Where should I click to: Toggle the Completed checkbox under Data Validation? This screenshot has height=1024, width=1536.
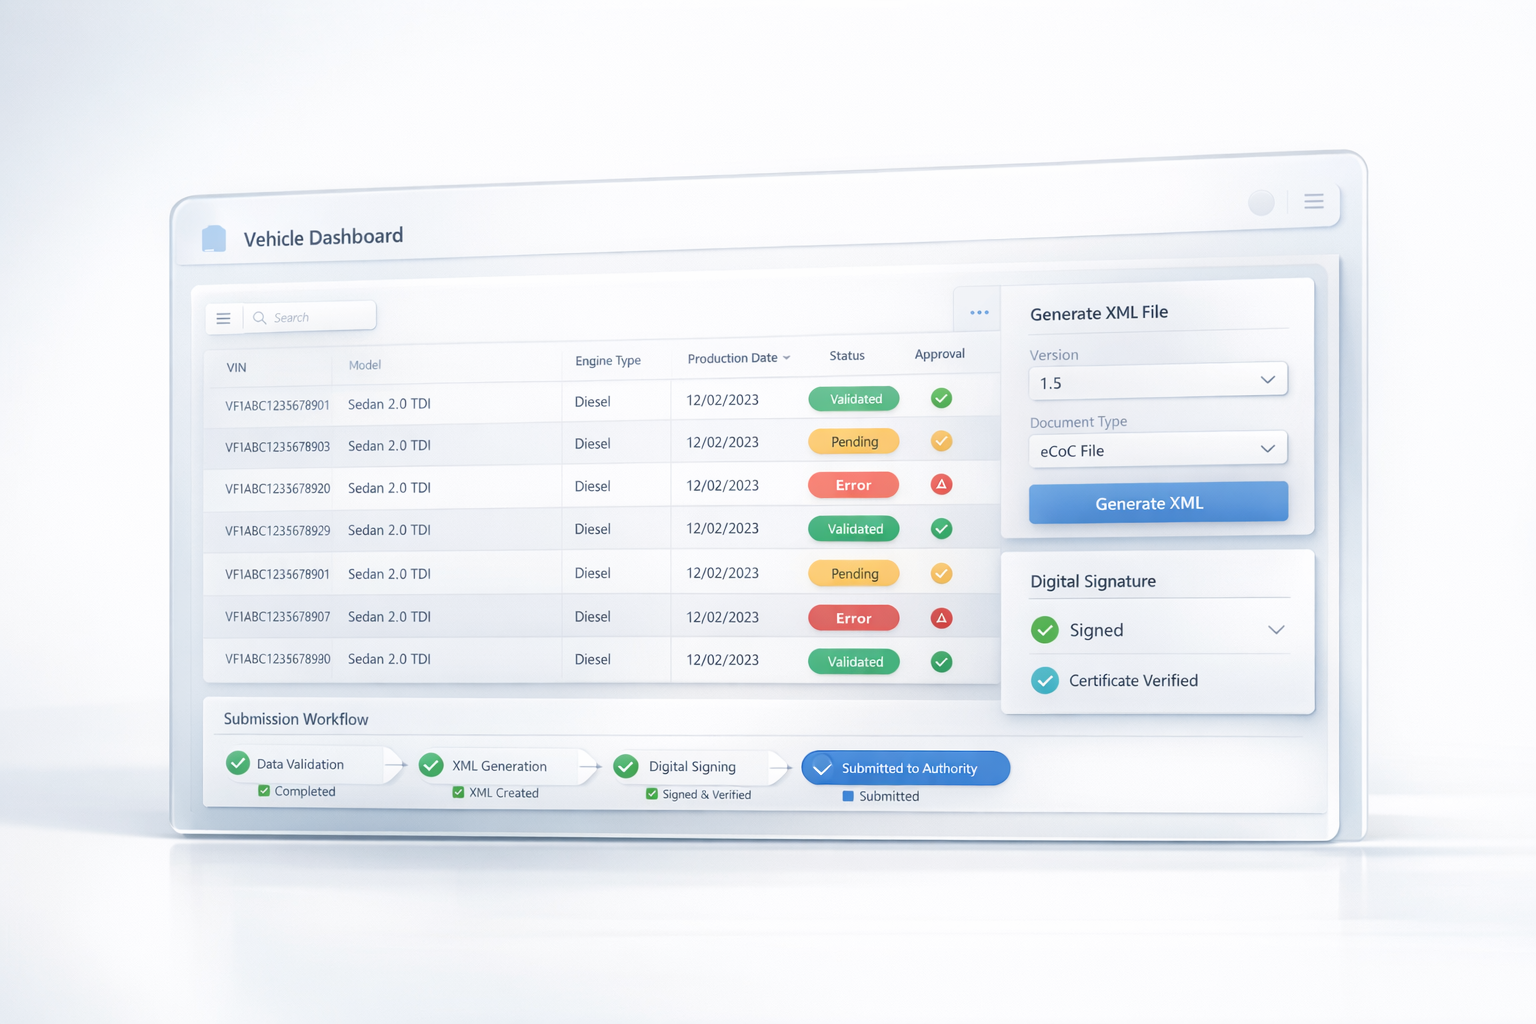coord(264,791)
